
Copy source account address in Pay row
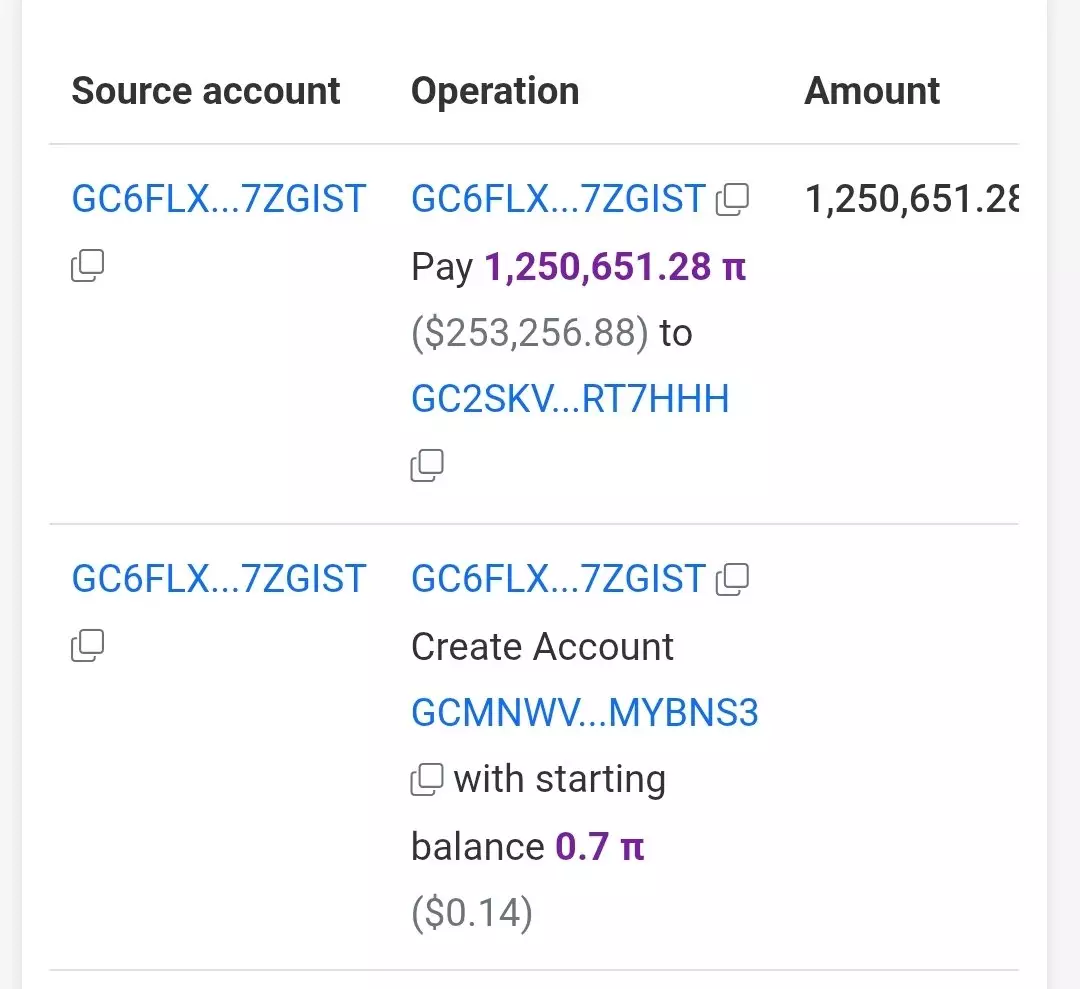(x=88, y=266)
